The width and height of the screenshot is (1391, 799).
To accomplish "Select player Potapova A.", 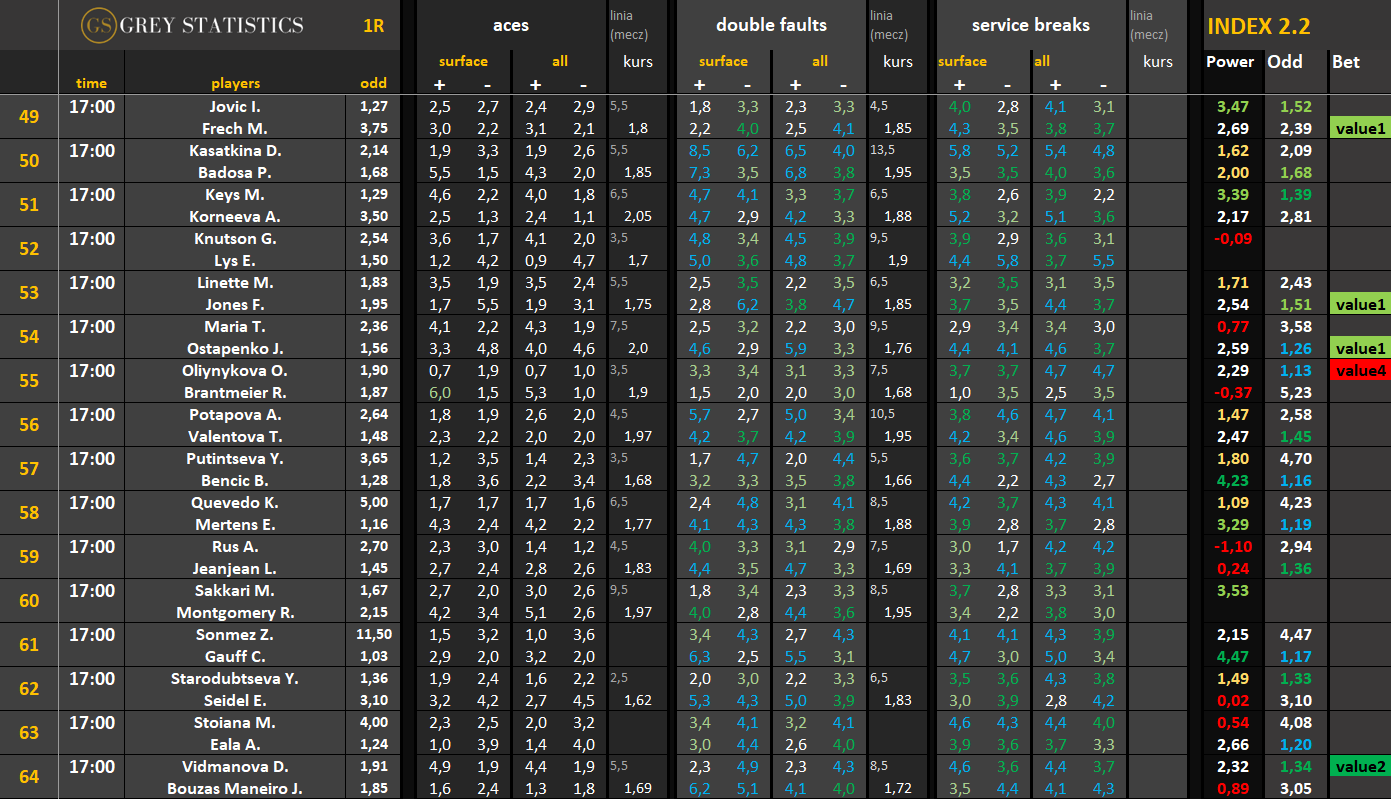I will pos(235,414).
